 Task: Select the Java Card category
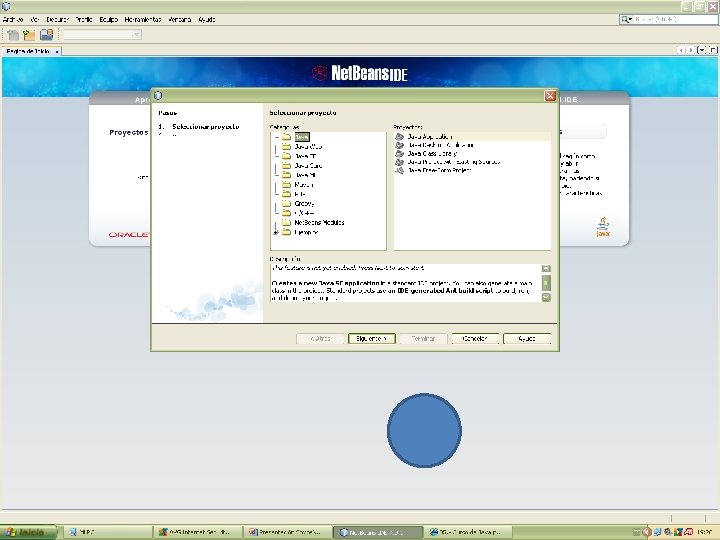point(308,165)
